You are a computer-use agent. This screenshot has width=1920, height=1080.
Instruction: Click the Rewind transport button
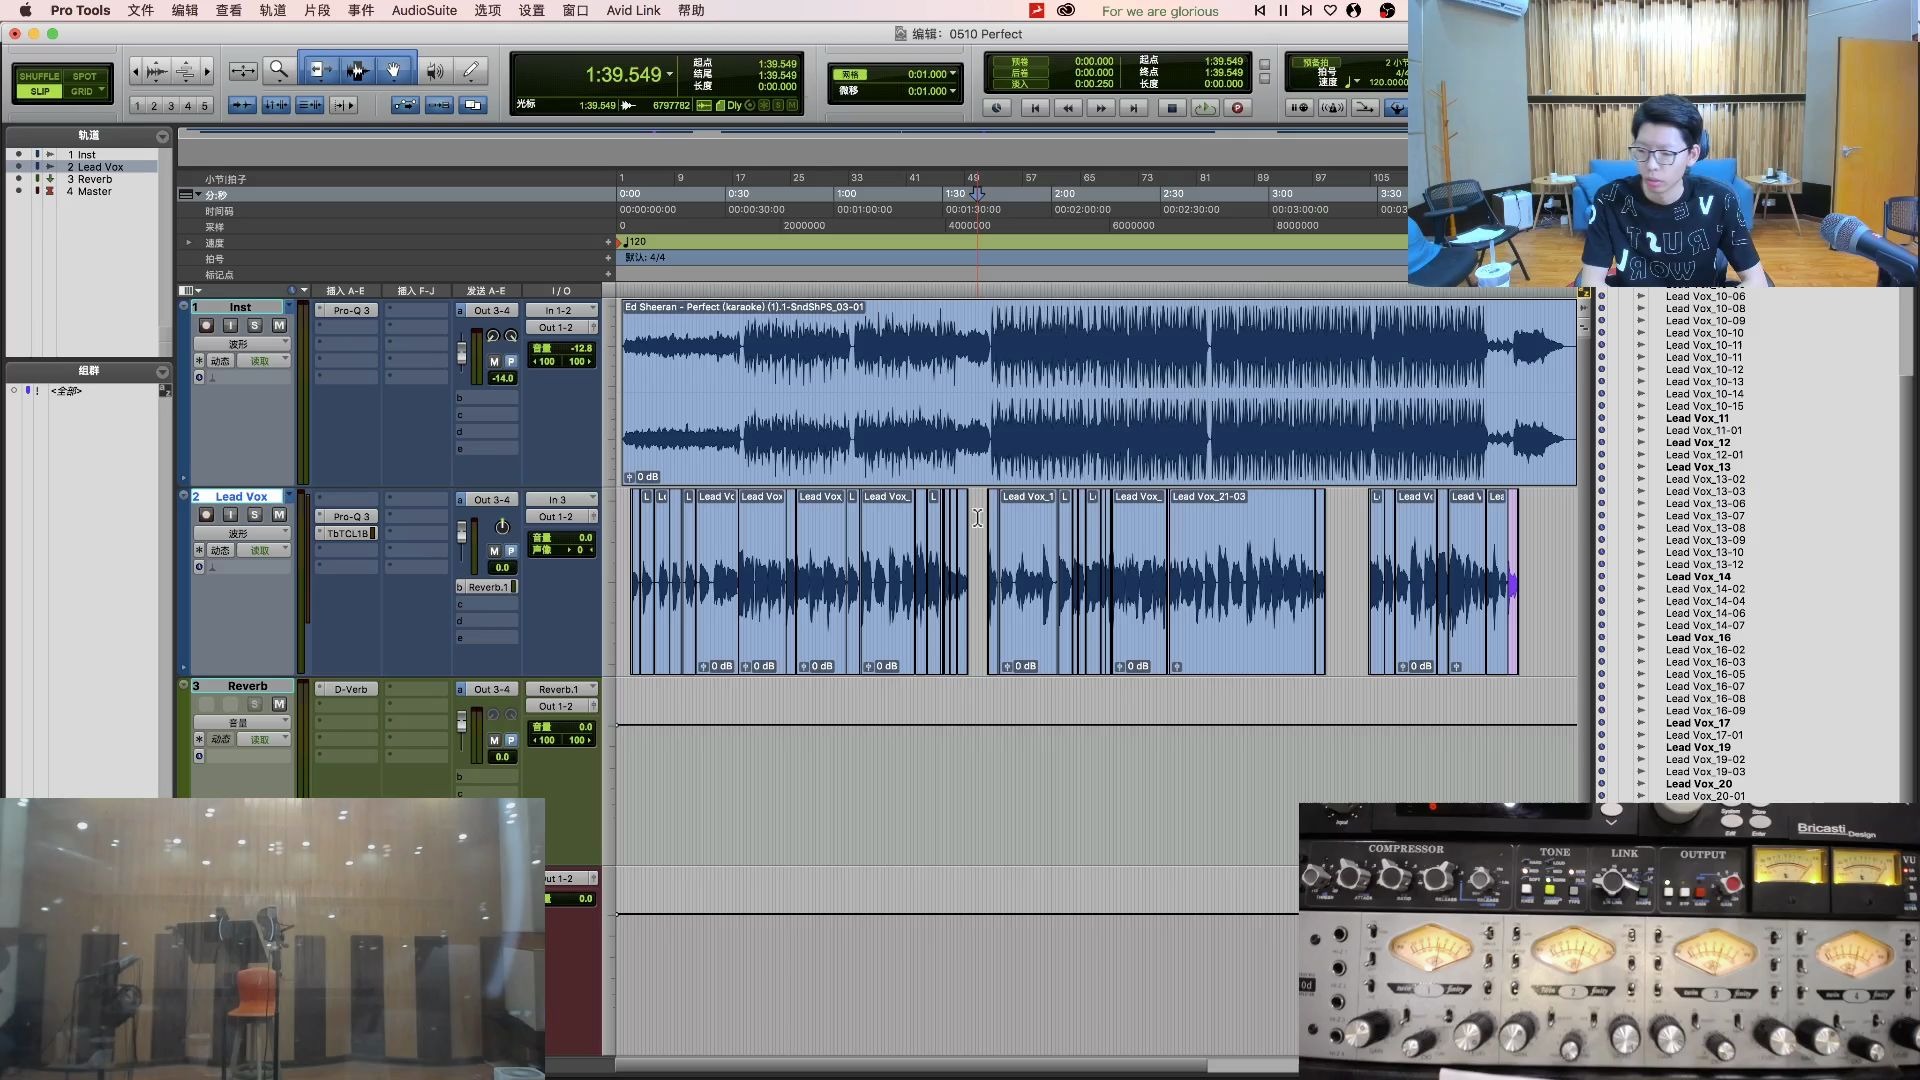1068,108
